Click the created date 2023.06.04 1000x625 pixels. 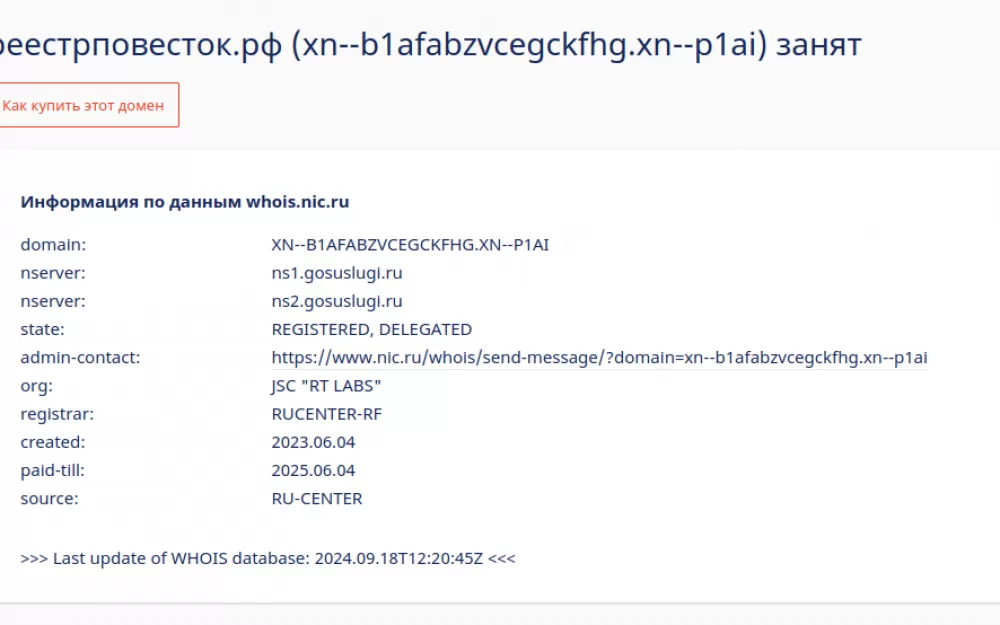pyautogui.click(x=313, y=442)
